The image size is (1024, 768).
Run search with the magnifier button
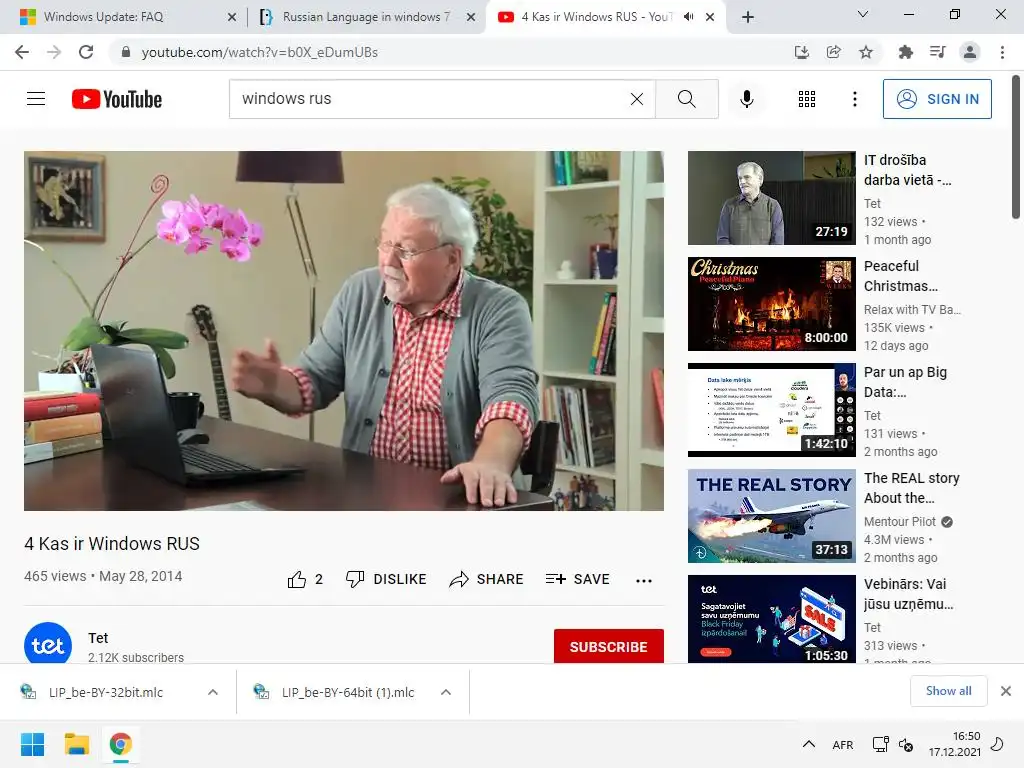tap(686, 99)
